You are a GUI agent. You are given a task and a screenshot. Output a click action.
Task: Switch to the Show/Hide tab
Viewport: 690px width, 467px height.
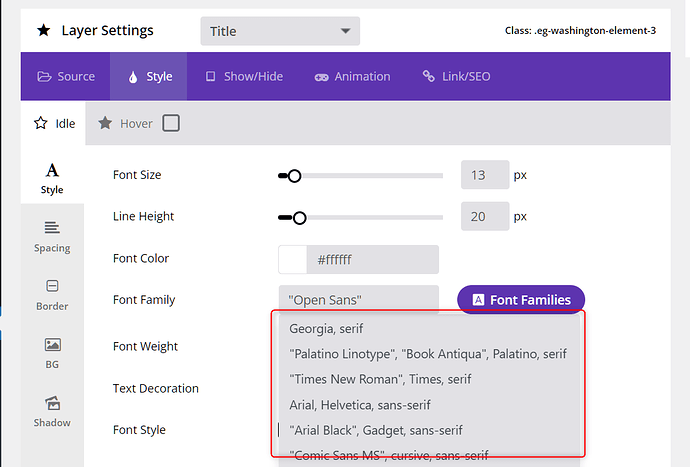(x=244, y=76)
